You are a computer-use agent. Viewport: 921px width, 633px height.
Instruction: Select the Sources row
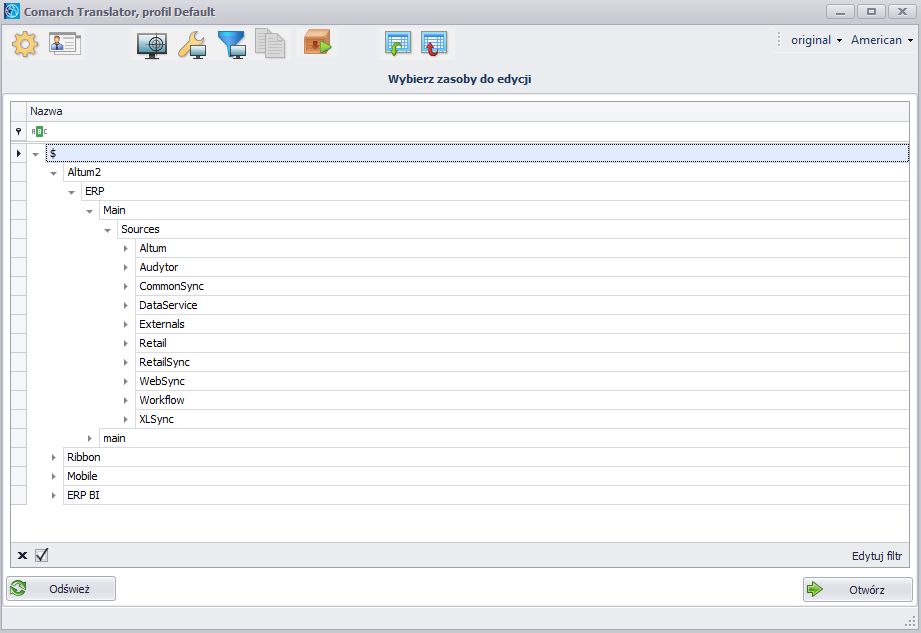tap(513, 229)
